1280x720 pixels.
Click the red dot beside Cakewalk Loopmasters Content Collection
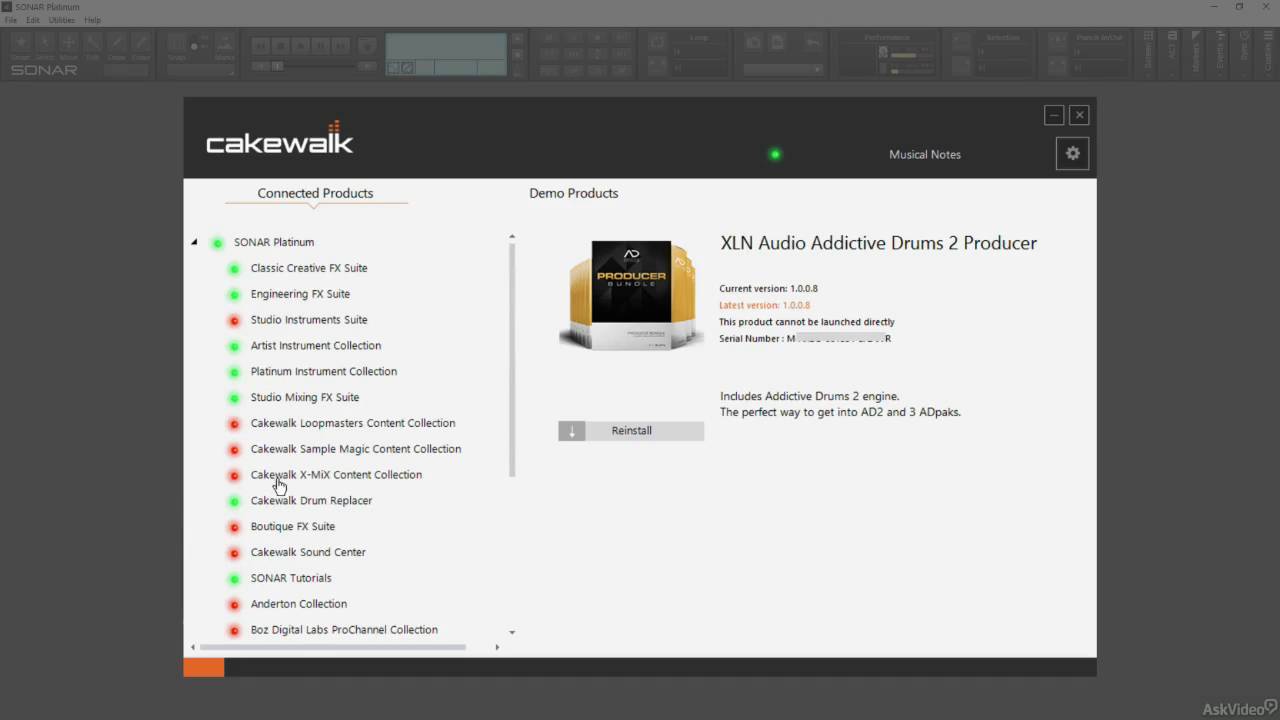pos(234,424)
